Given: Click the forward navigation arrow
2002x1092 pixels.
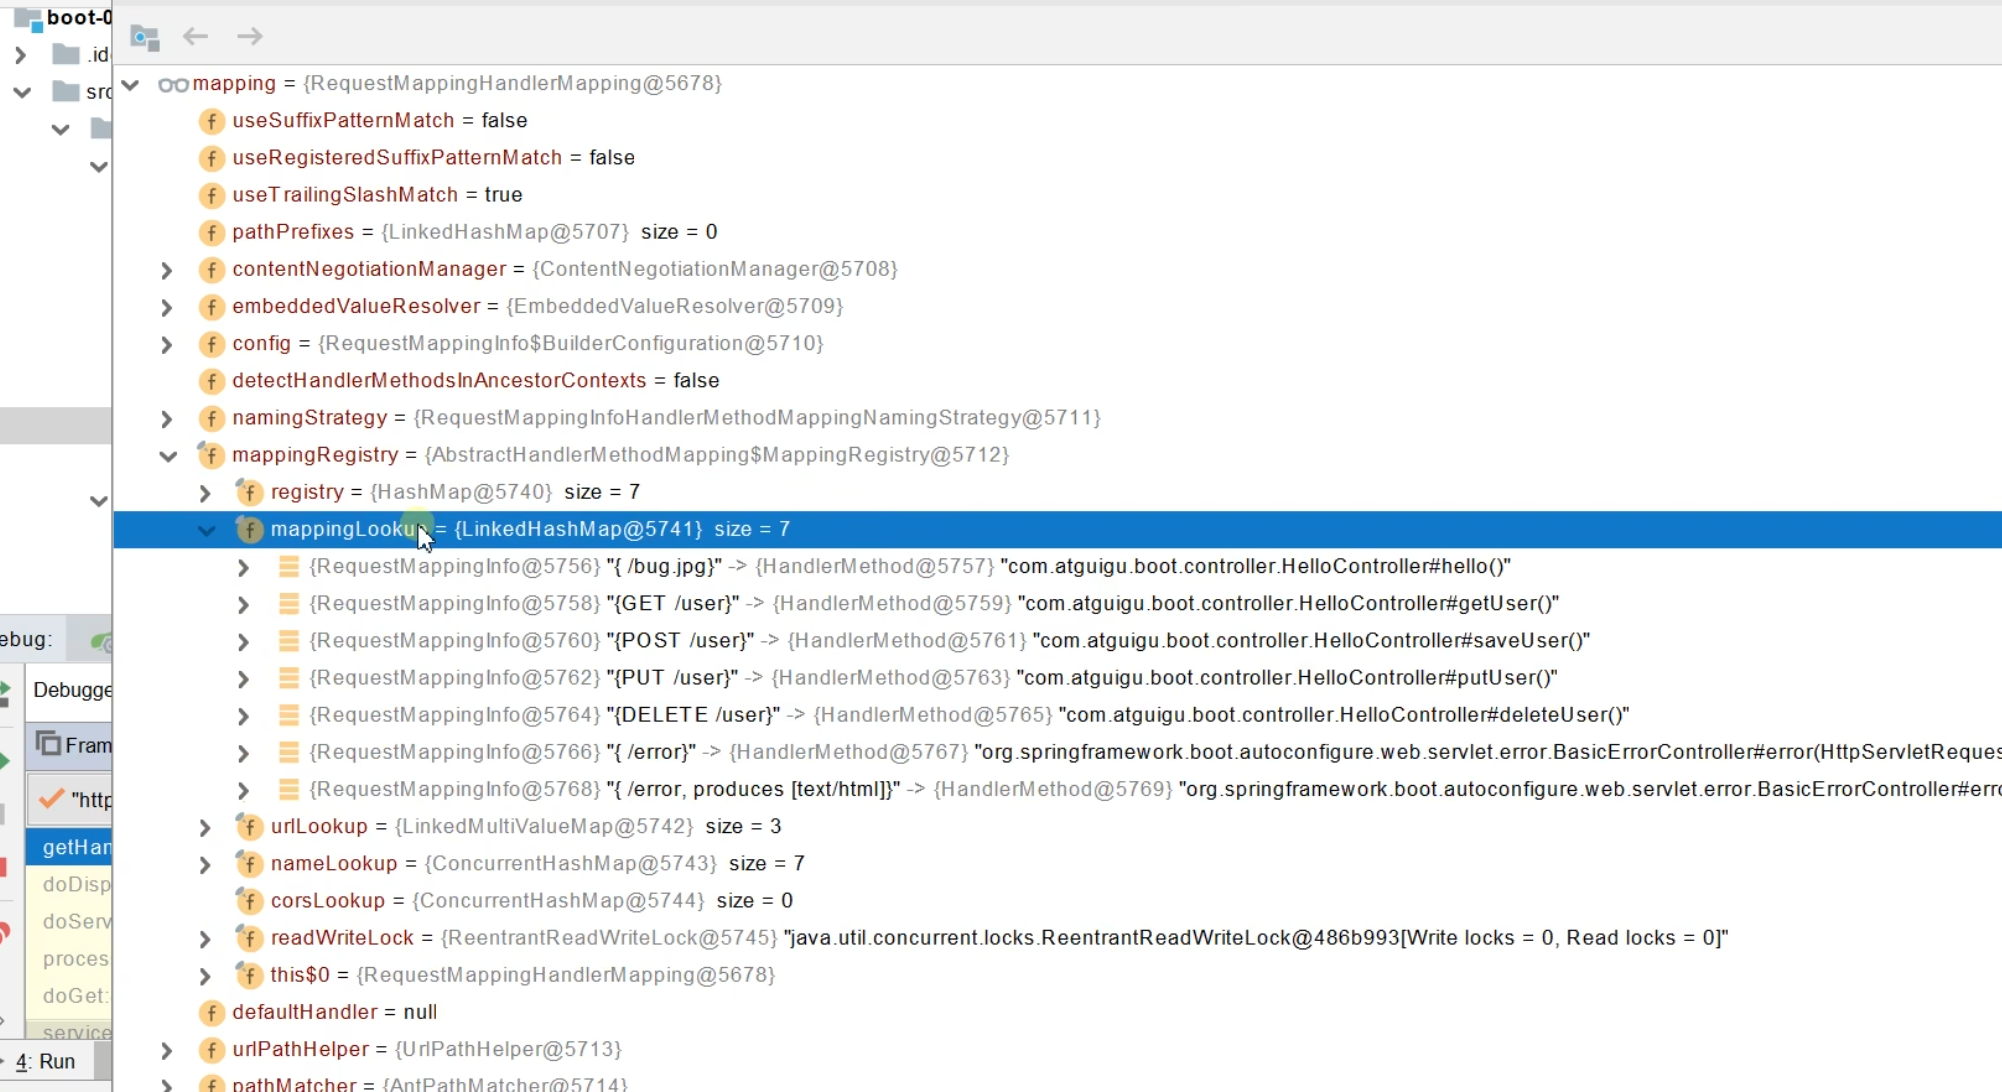Looking at the screenshot, I should pyautogui.click(x=250, y=36).
